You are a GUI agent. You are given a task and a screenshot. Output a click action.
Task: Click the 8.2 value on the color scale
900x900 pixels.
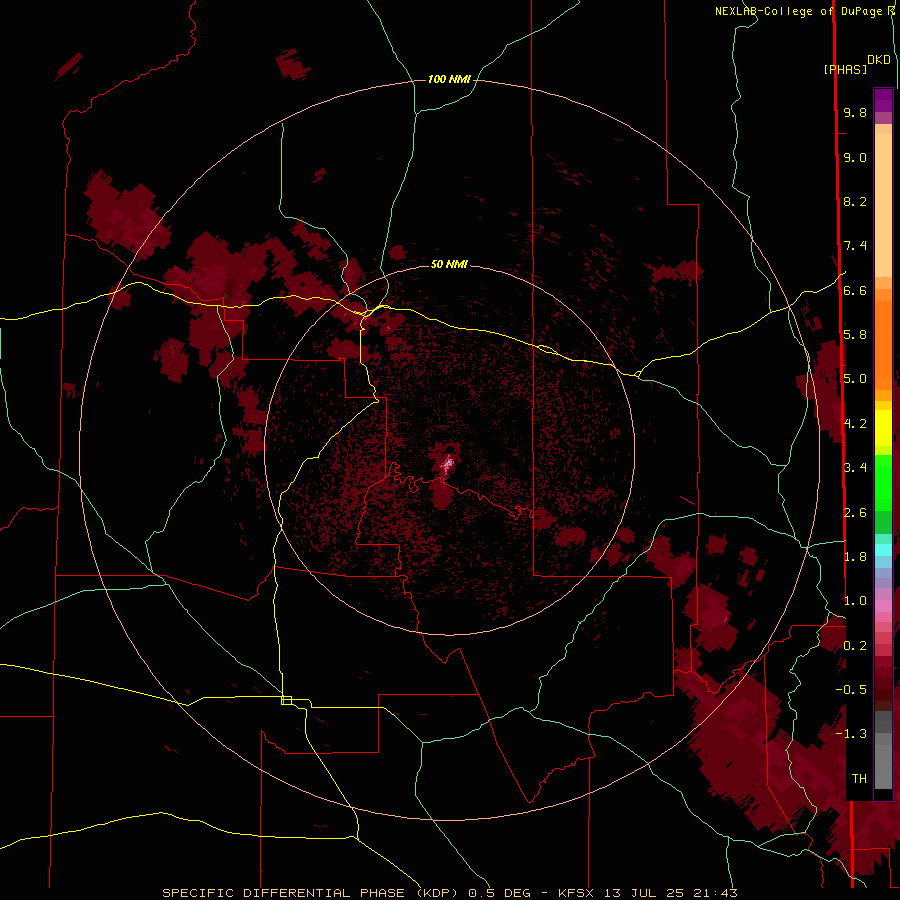(x=855, y=202)
